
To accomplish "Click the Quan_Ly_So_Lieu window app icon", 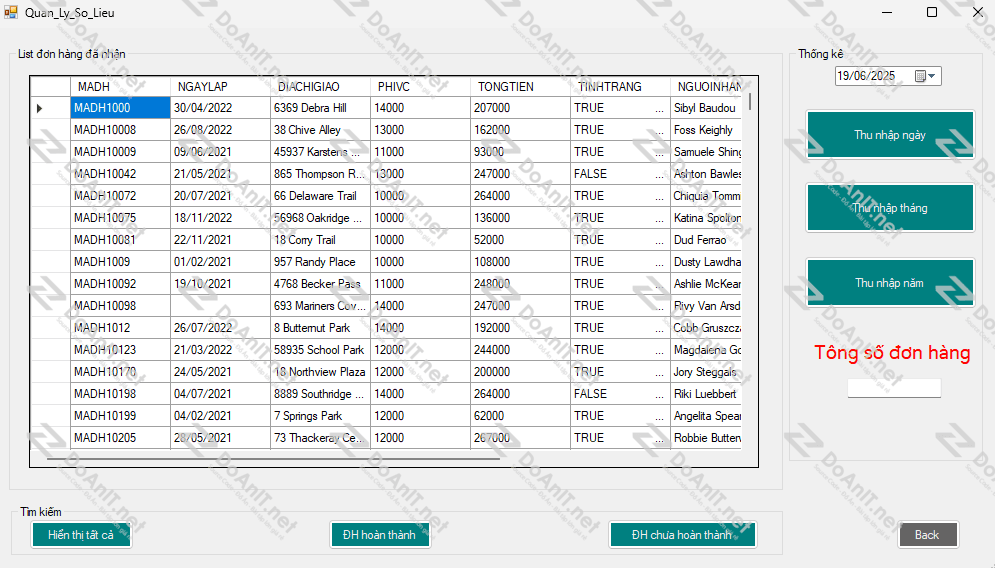I will 11,12.
